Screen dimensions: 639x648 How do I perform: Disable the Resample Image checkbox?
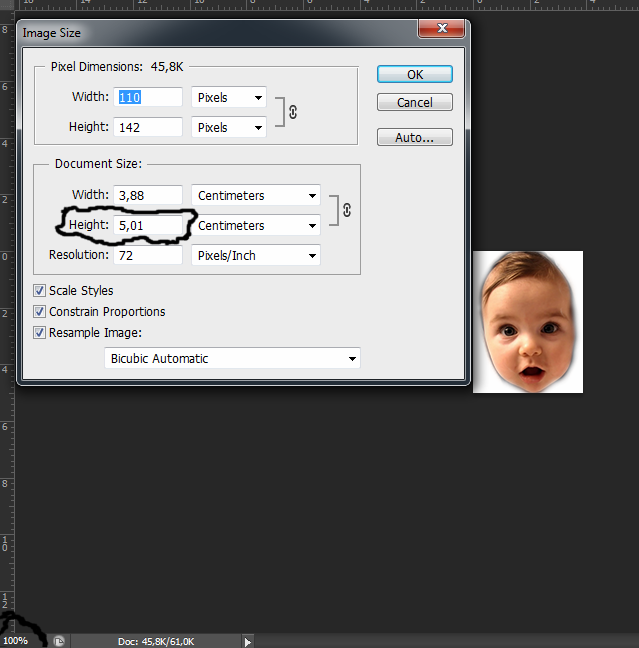pos(39,332)
